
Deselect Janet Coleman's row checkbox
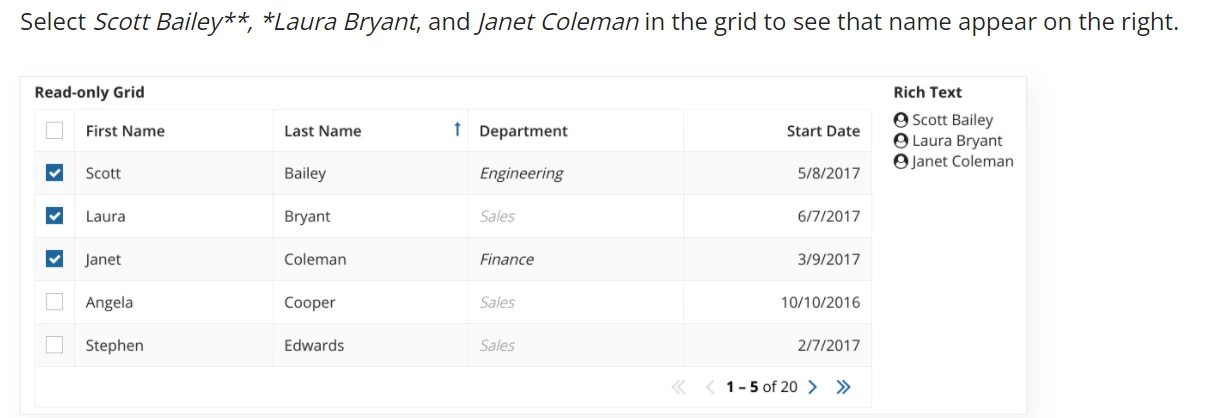coord(55,259)
